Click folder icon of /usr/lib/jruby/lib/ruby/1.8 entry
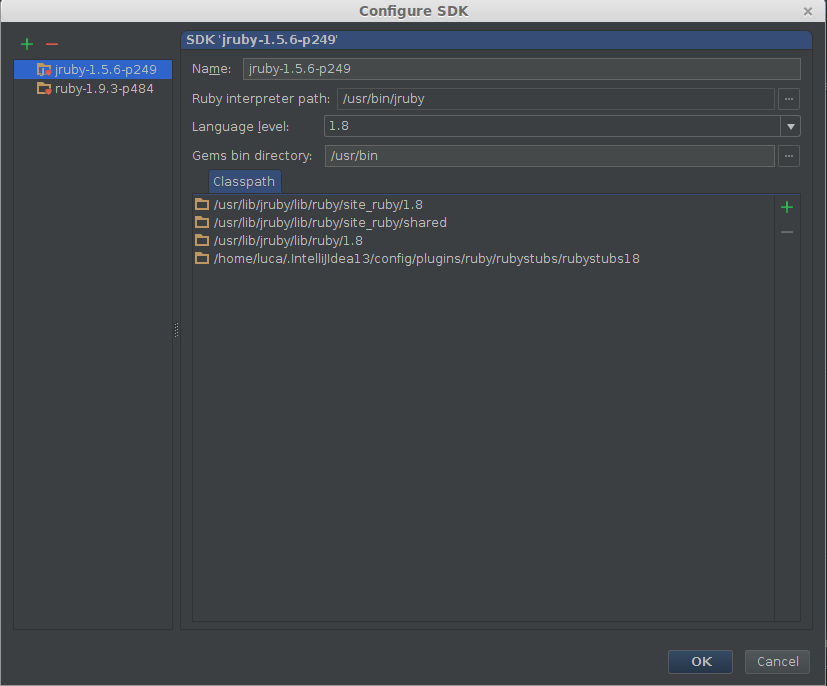827x686 pixels. pos(202,240)
